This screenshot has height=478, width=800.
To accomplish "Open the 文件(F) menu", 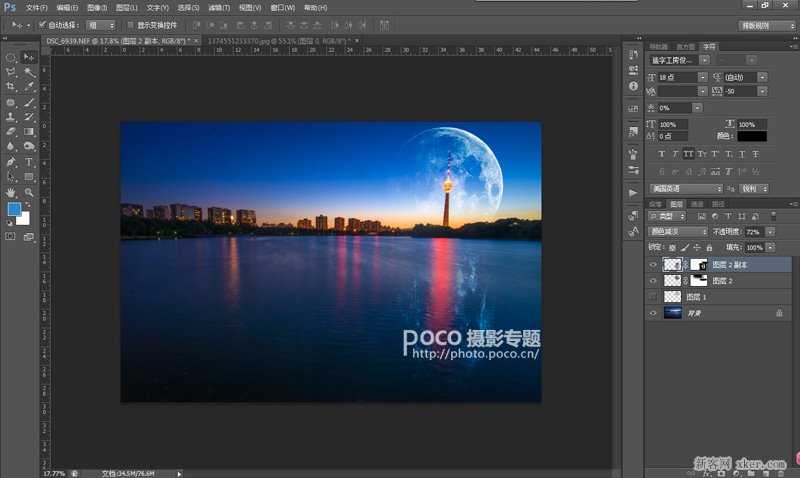I will click(x=36, y=8).
